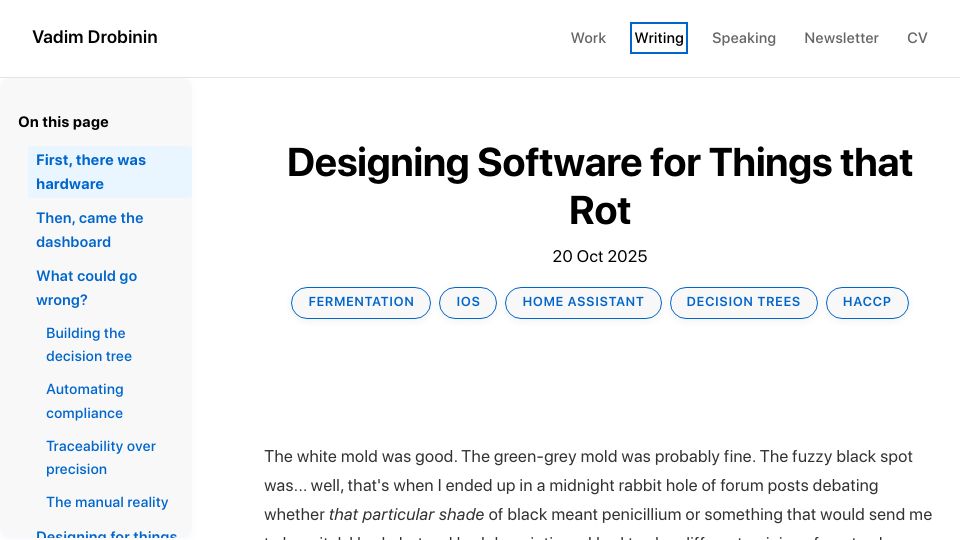960x540 pixels.
Task: Select the HACCP tag
Action: pyautogui.click(x=867, y=302)
